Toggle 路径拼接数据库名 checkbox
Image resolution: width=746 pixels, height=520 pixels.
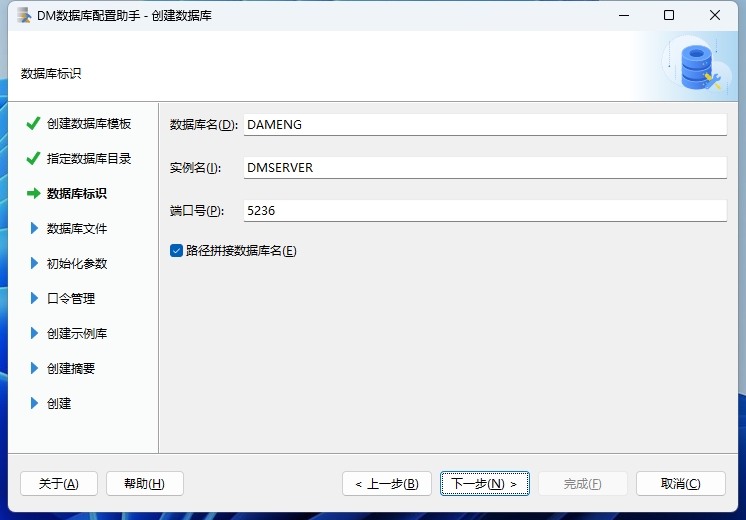[x=176, y=251]
